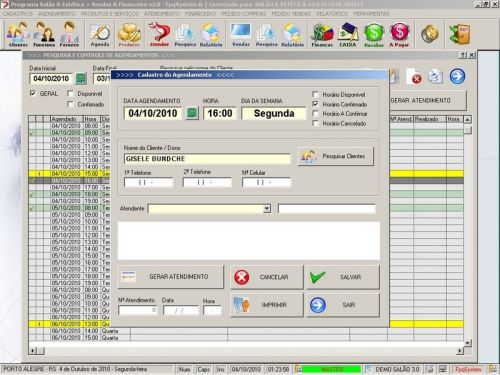Click the exit door toolbar icon
The image size is (500, 375).
point(459,34)
